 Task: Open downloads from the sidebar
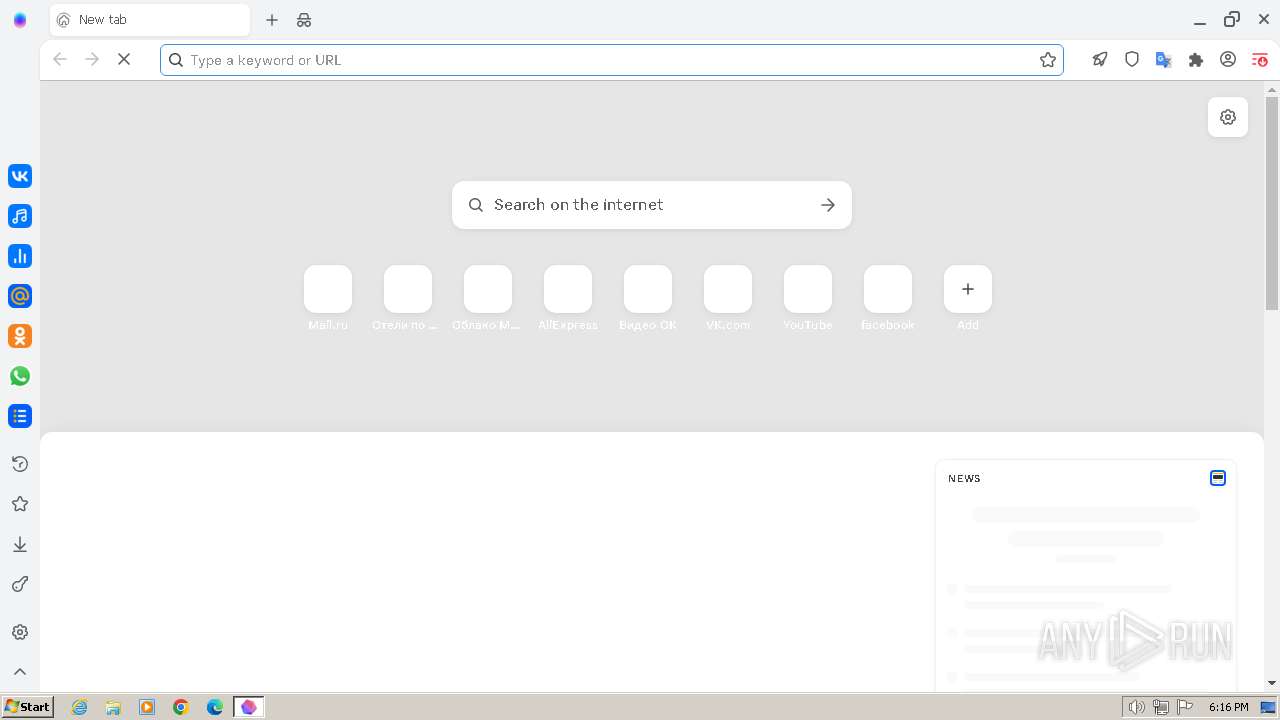click(20, 544)
